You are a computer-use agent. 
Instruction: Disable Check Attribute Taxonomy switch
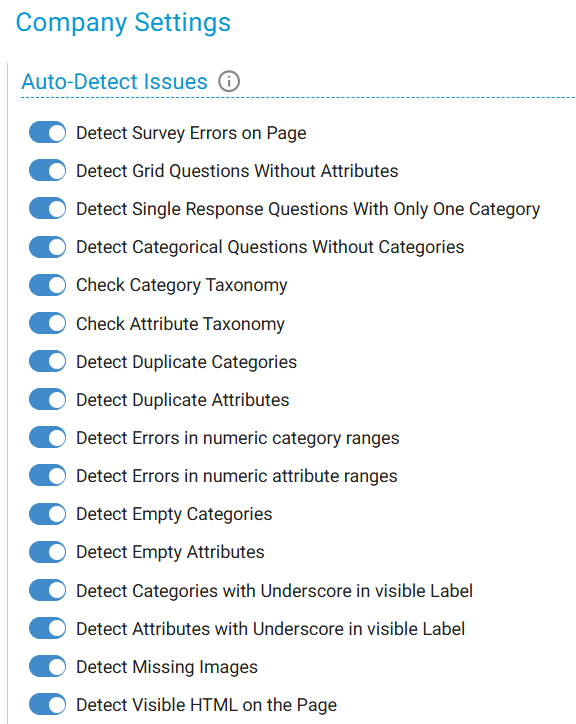[x=48, y=323]
